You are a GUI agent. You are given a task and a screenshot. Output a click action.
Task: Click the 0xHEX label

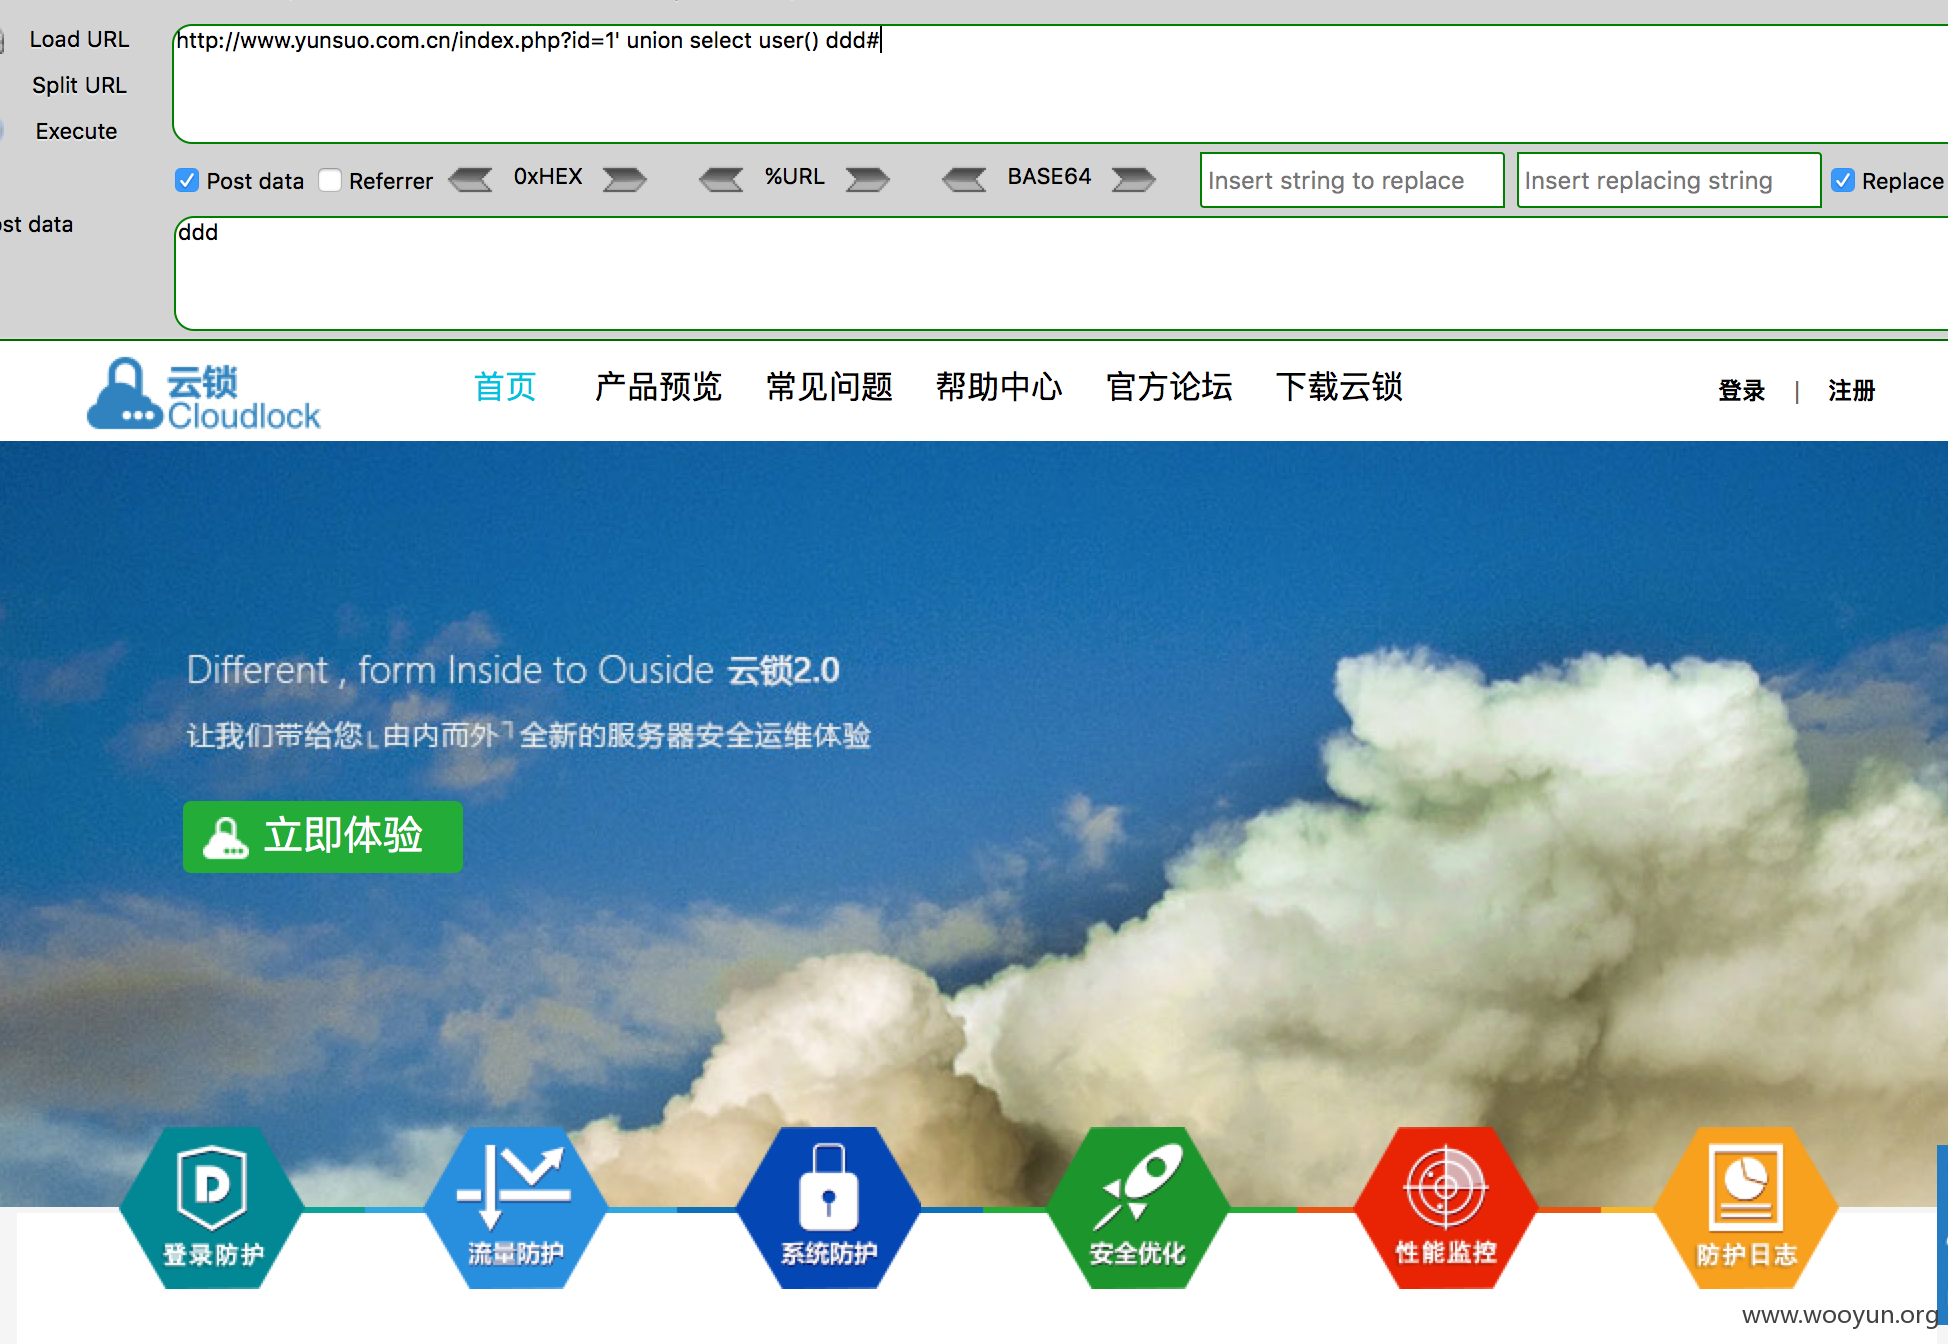[x=548, y=177]
